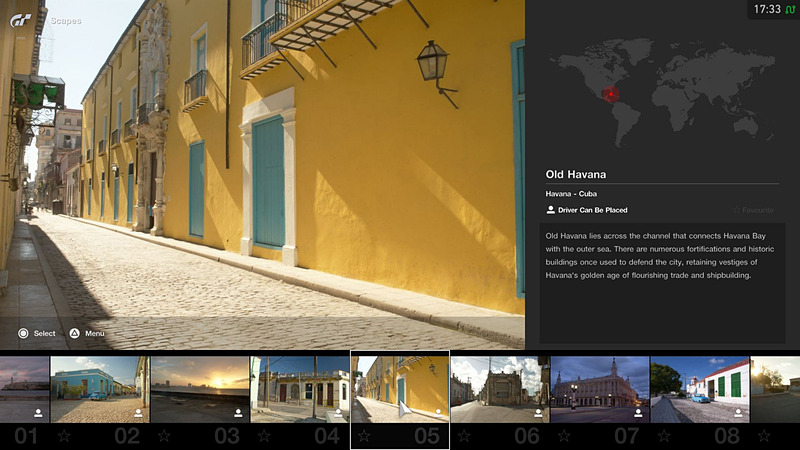The width and height of the screenshot is (800, 450).
Task: Click driver icon on thumbnail 07
Action: coord(638,413)
